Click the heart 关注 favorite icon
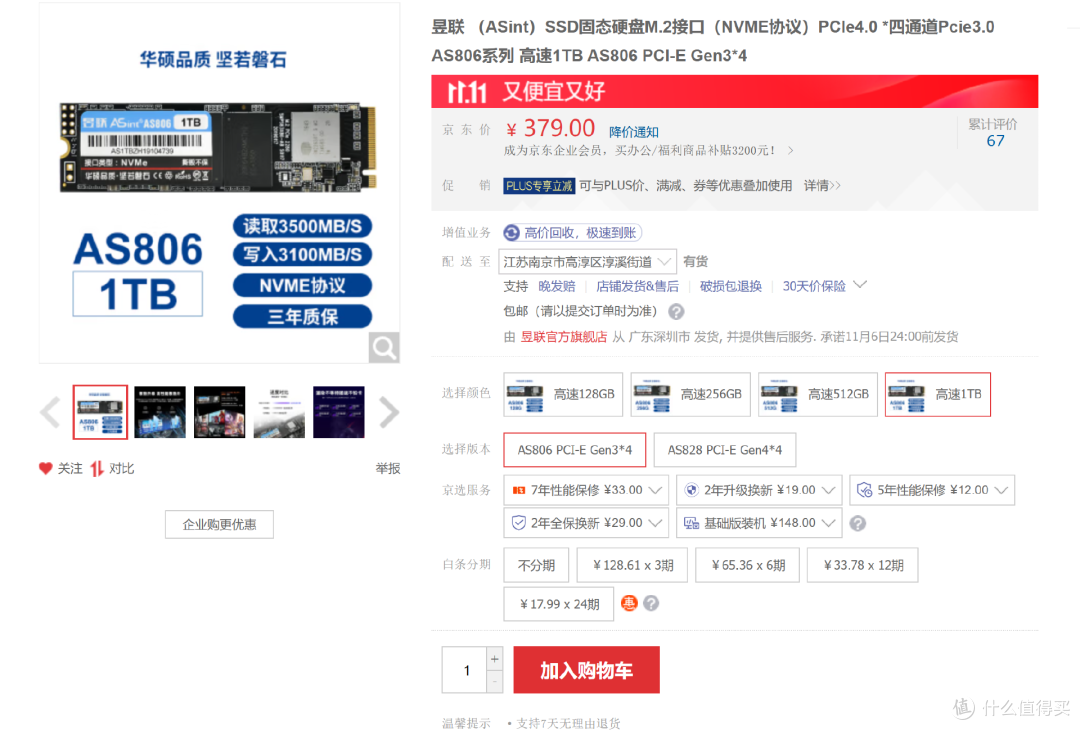Screen dimensions: 1080x730 45,468
